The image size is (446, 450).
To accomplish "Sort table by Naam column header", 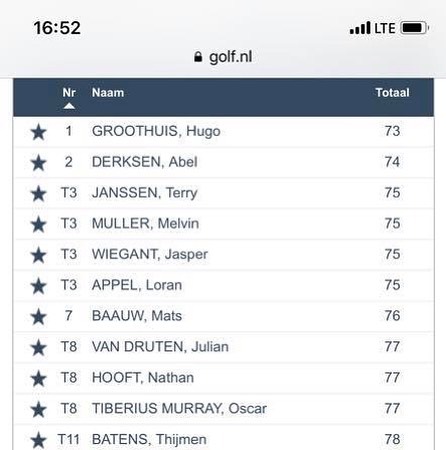I will (x=108, y=93).
